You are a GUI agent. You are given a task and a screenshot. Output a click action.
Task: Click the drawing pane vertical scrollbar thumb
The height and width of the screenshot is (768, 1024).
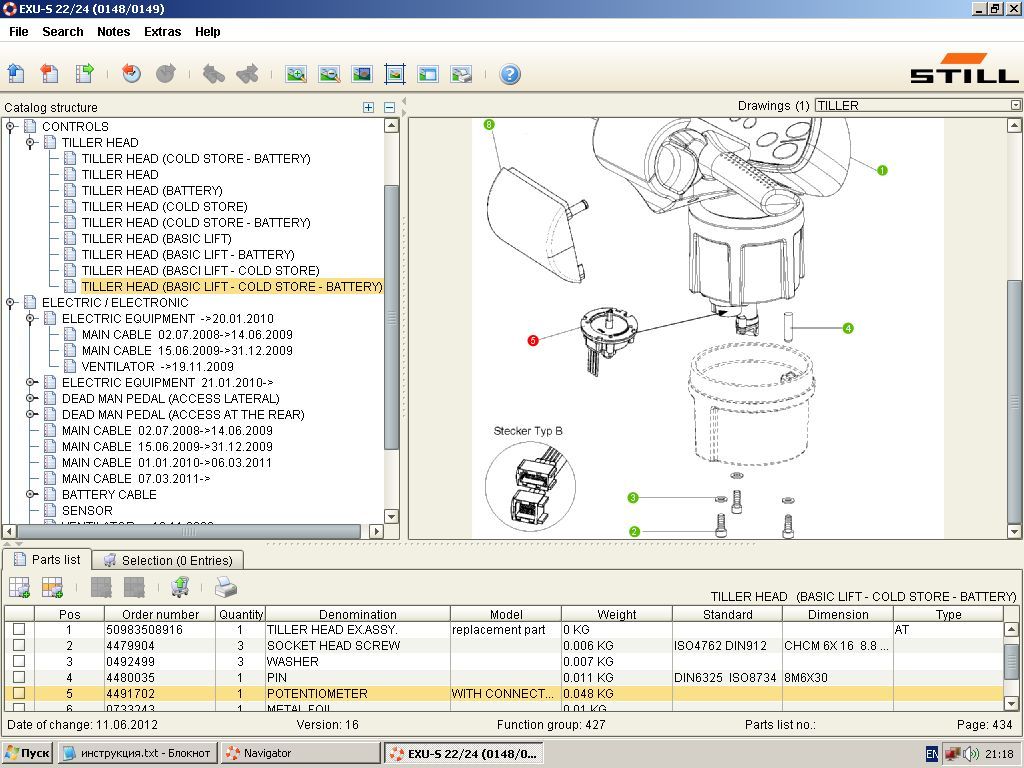(1014, 402)
